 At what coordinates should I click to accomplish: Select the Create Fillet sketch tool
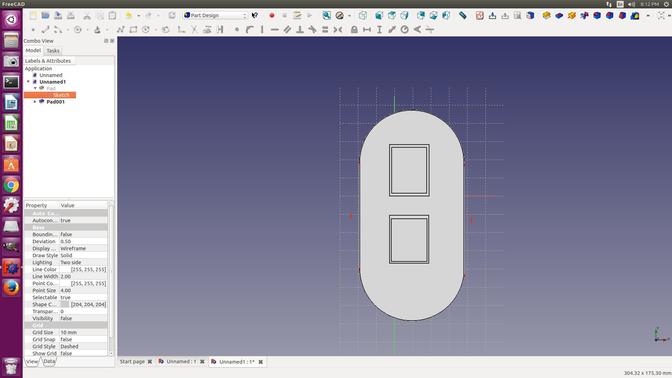click(x=182, y=30)
